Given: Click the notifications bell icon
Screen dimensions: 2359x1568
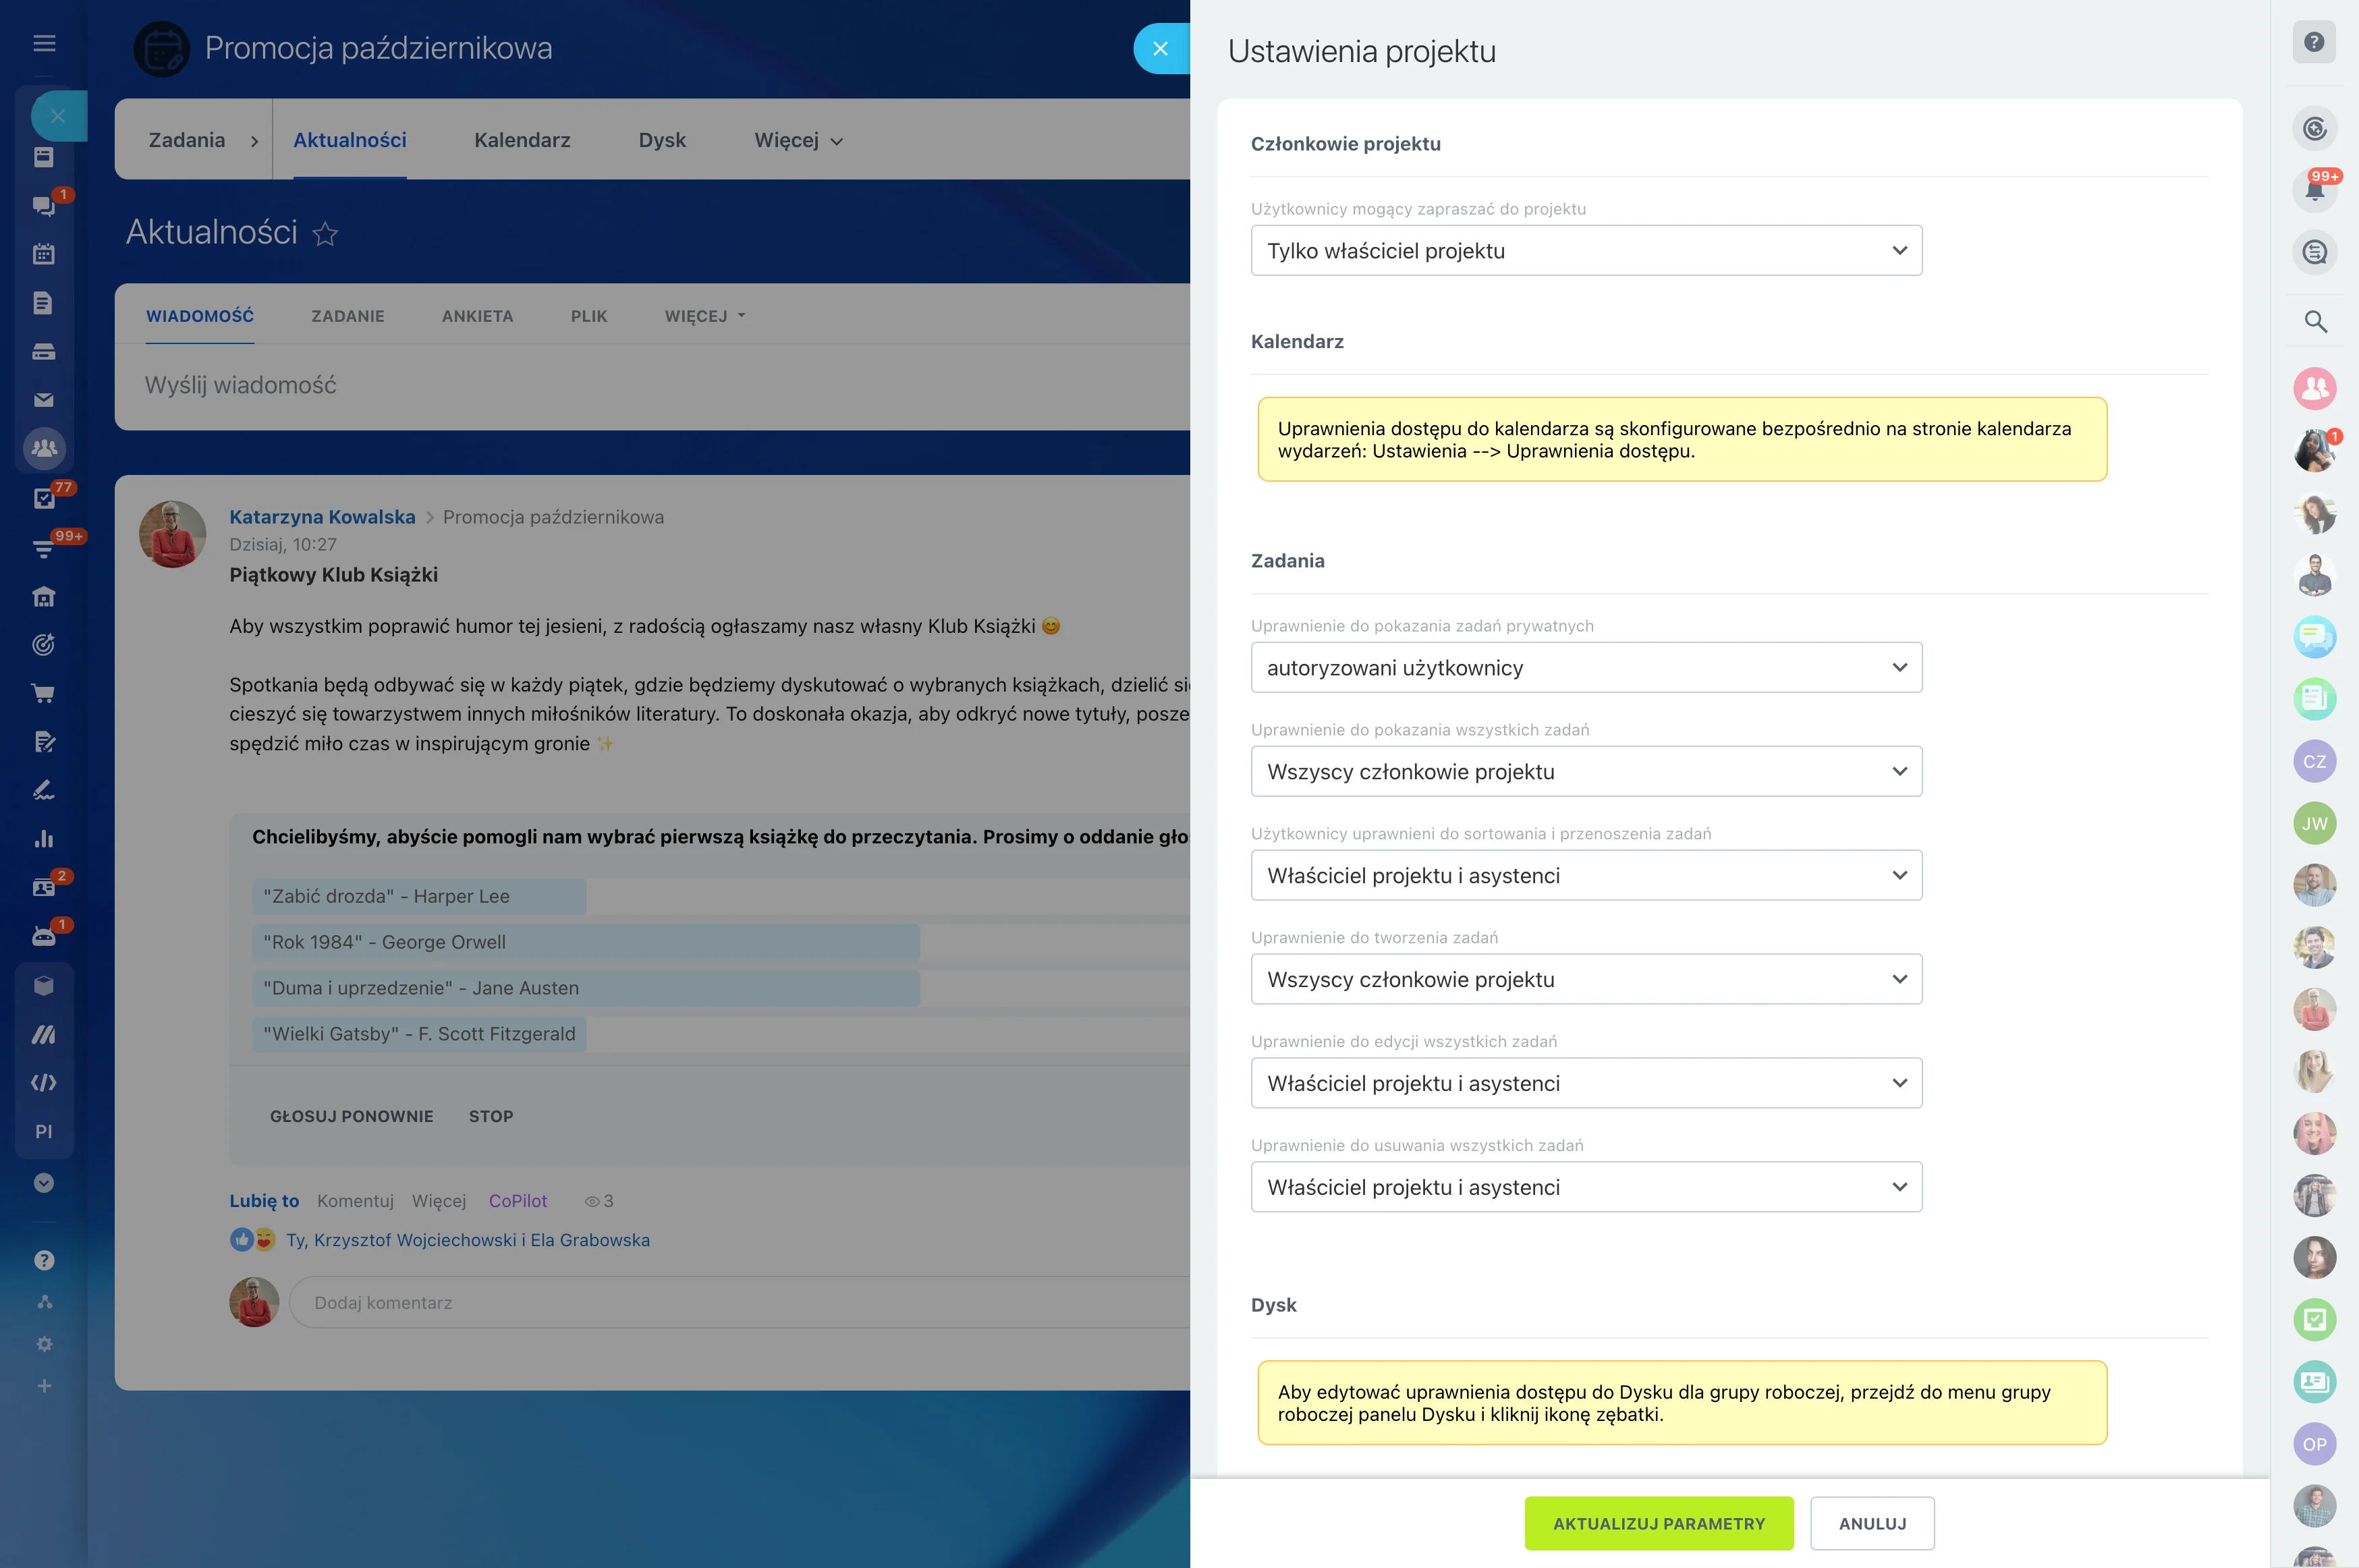Looking at the screenshot, I should tap(2314, 190).
